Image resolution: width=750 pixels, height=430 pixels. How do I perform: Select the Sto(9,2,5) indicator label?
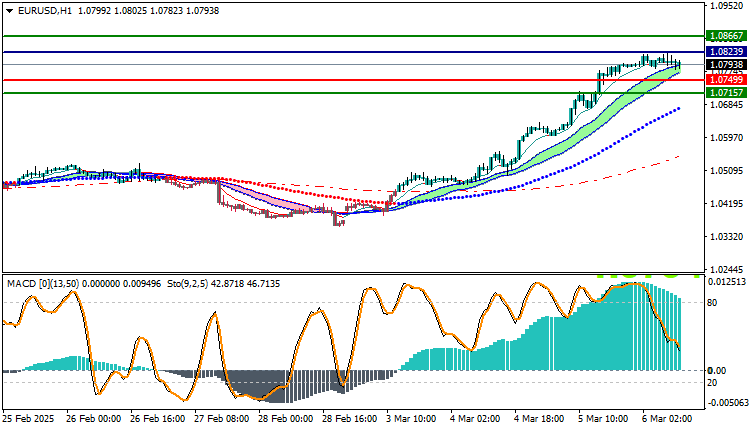188,284
